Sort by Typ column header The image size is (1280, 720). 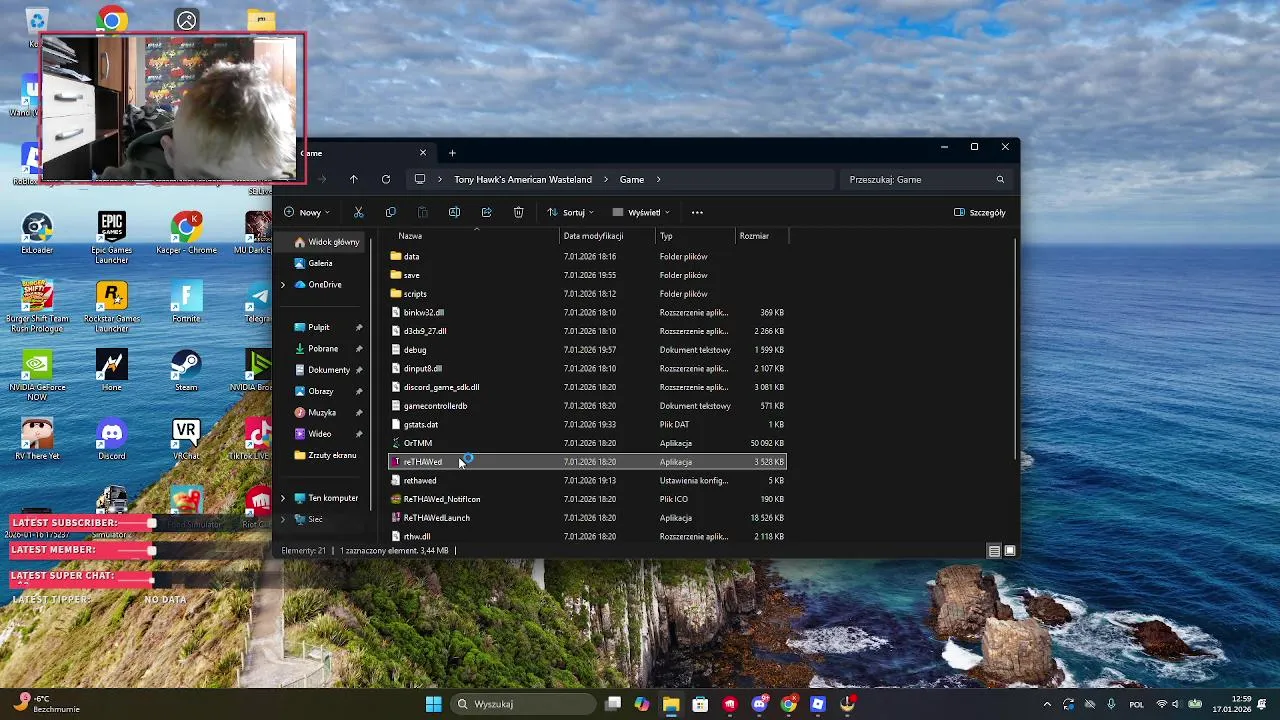(696, 236)
